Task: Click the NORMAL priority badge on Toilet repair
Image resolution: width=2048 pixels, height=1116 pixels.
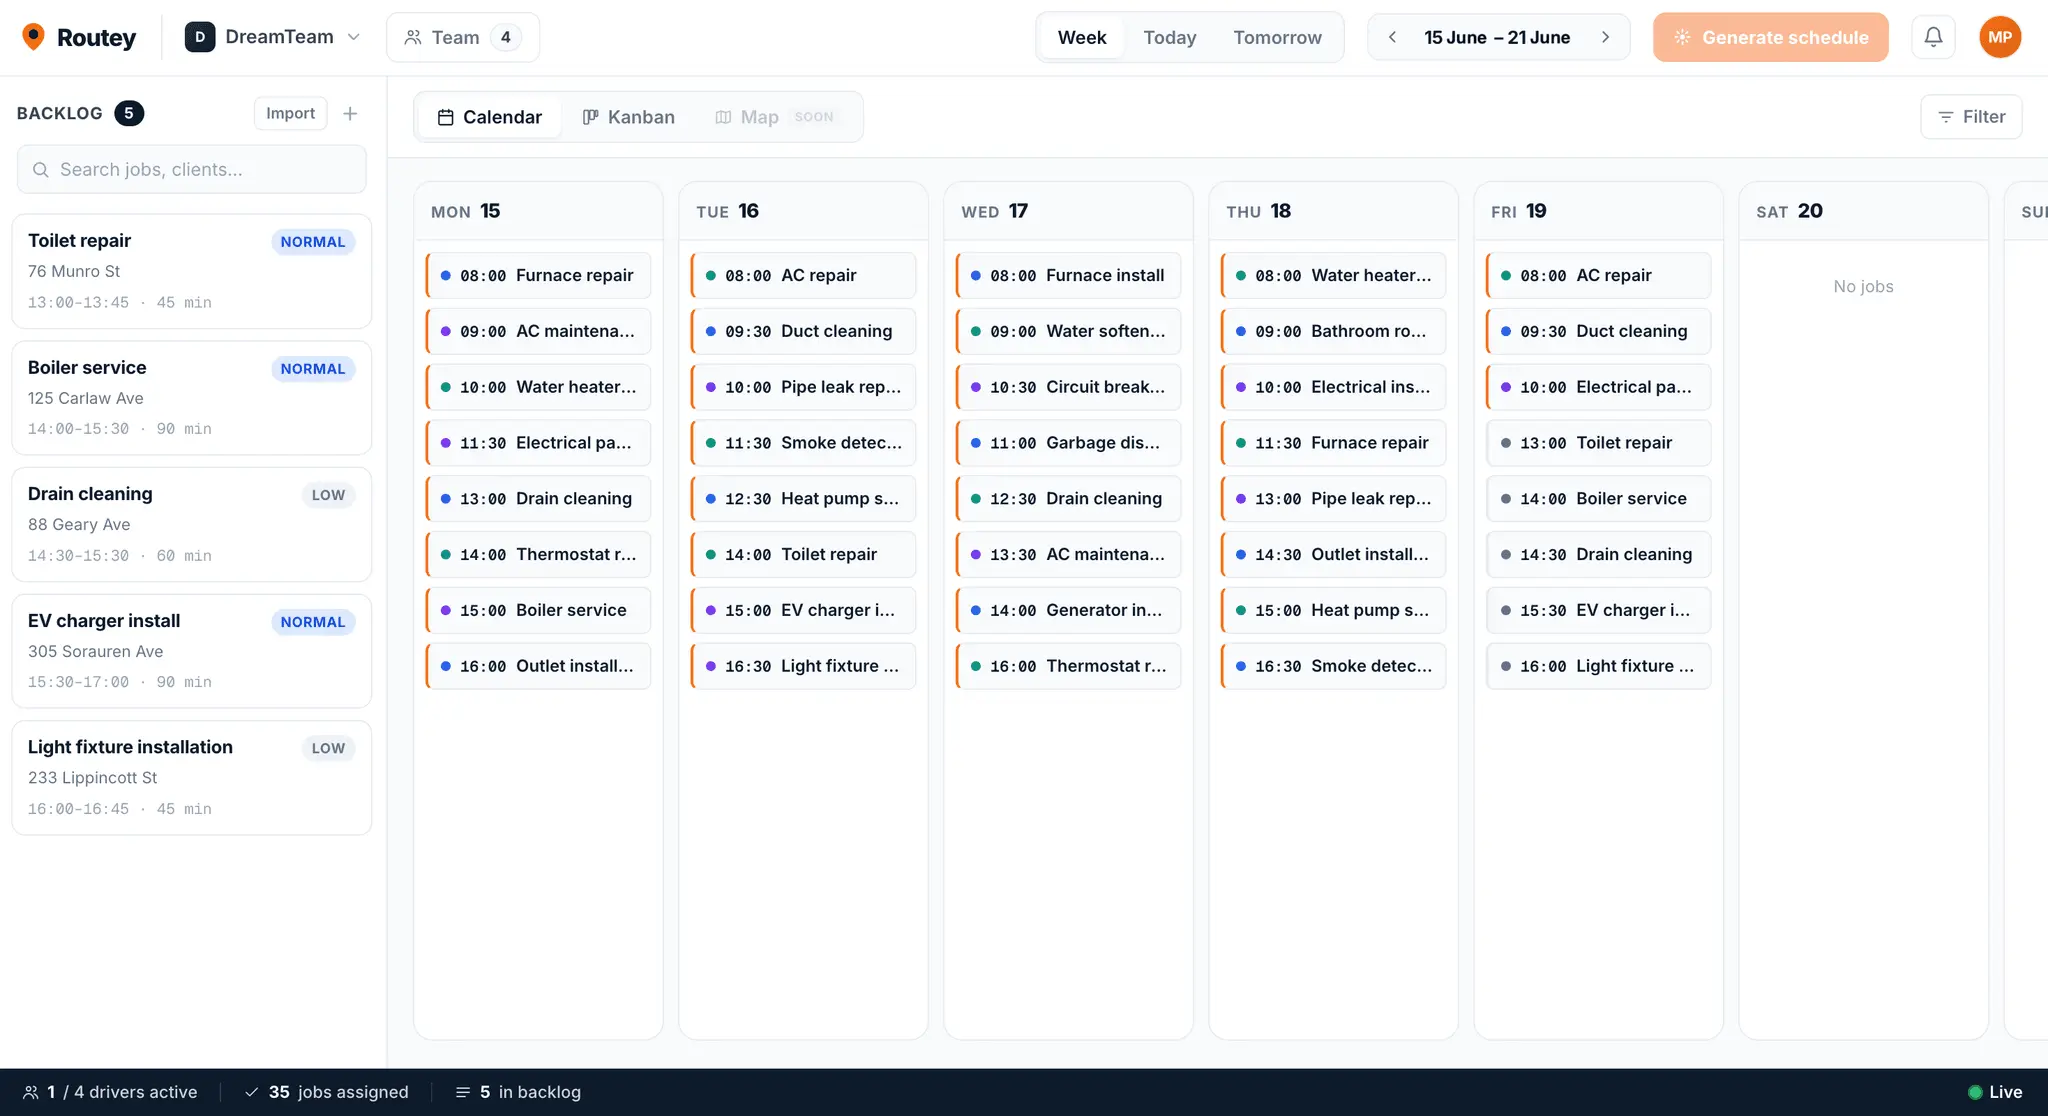Action: click(x=313, y=242)
